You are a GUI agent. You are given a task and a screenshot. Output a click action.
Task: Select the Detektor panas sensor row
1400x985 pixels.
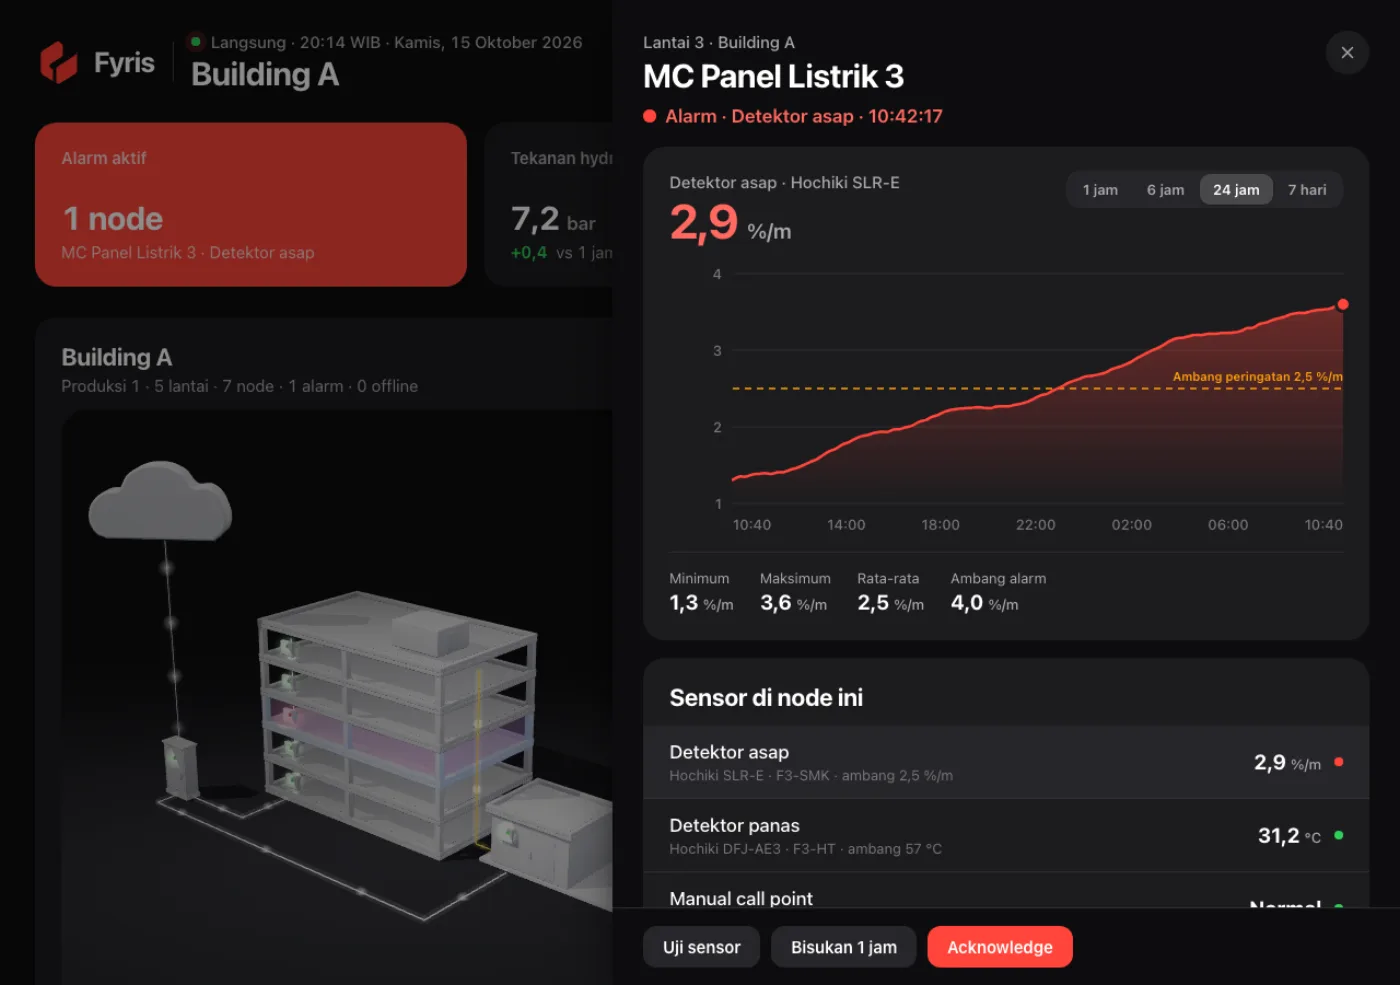[1006, 836]
